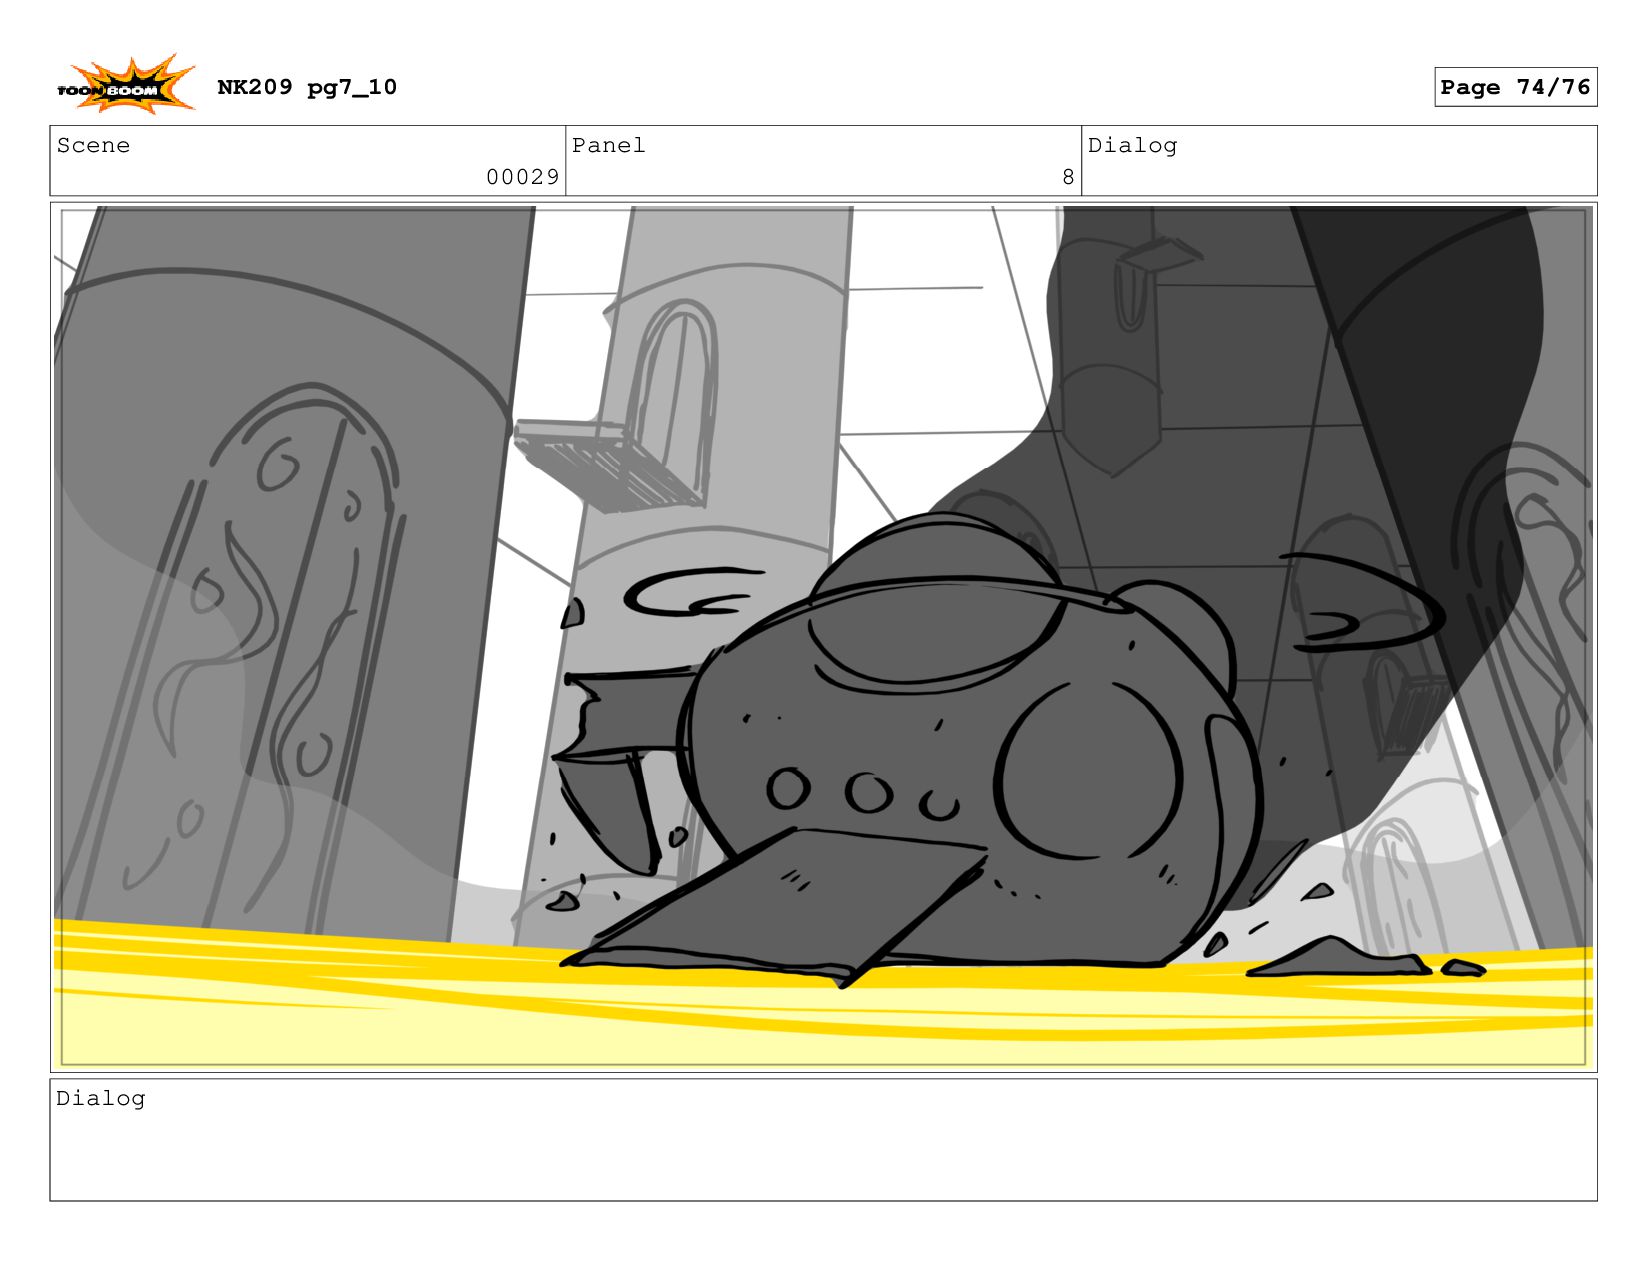Click the storyboard panel drawing

point(823,637)
